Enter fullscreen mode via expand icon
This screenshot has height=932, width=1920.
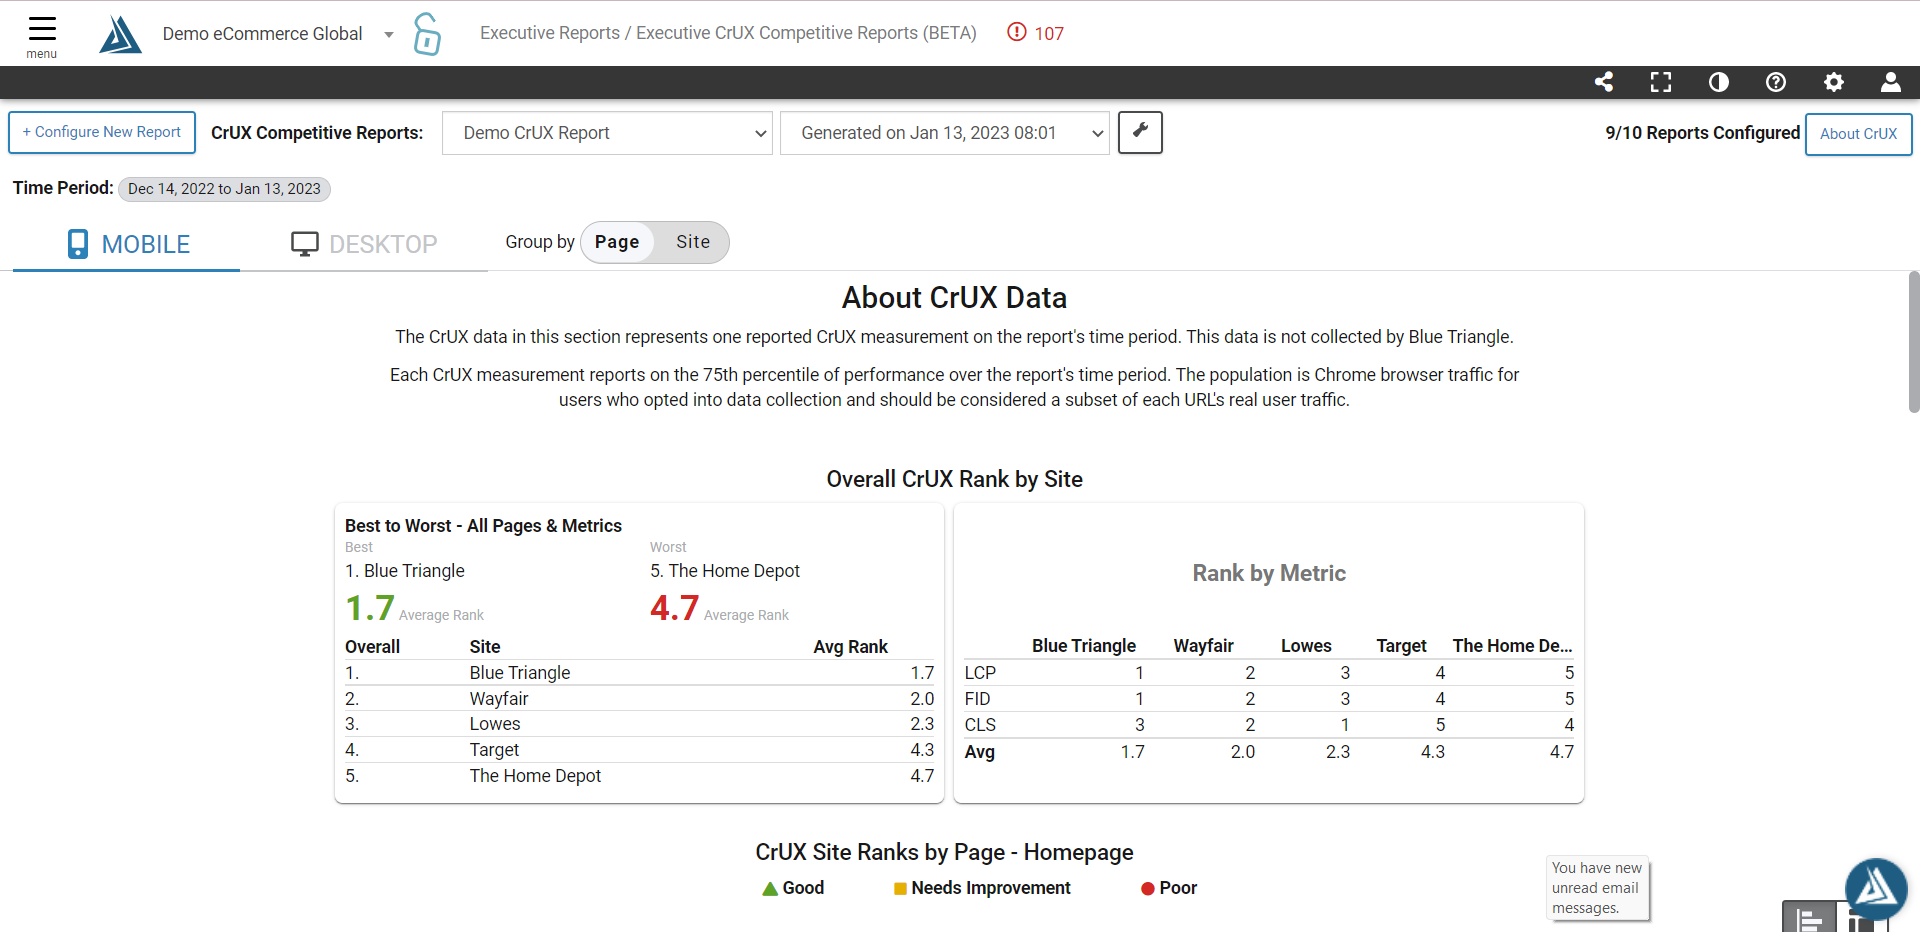click(1661, 82)
